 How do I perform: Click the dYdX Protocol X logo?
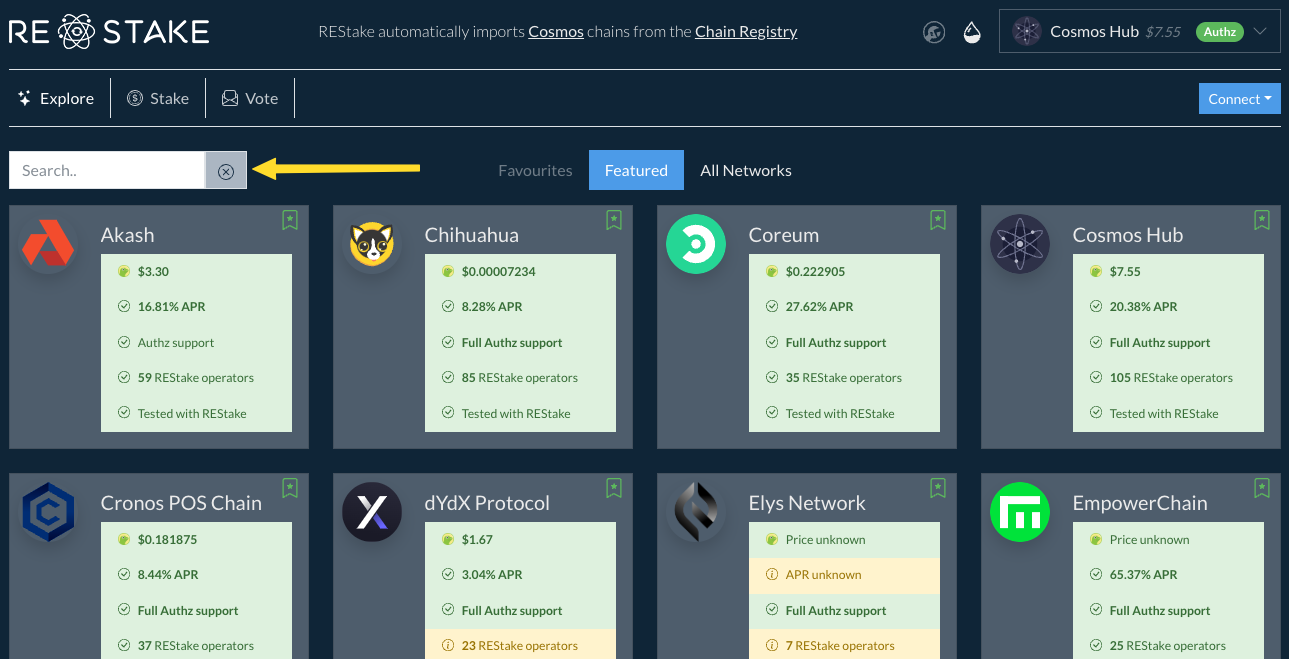click(372, 512)
